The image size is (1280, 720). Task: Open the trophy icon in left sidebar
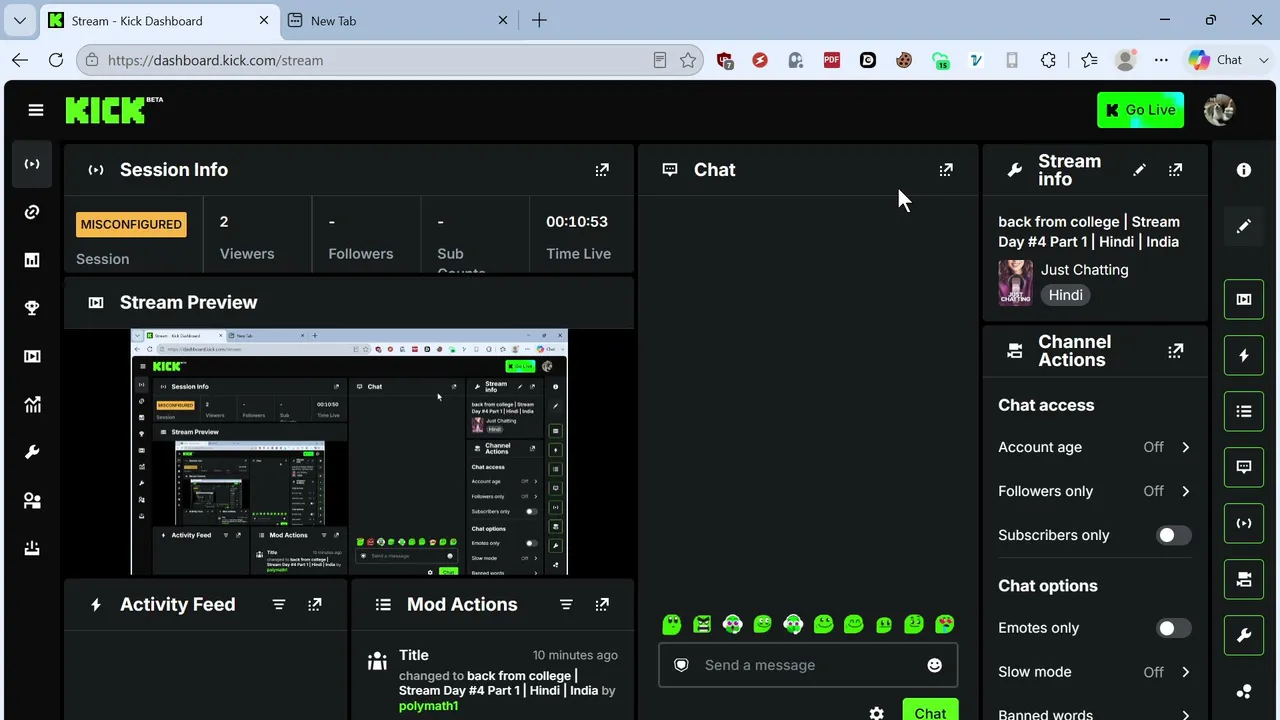(x=32, y=308)
